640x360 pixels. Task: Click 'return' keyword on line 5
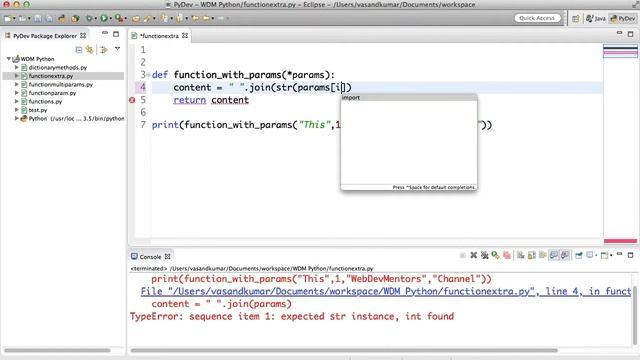[x=189, y=100]
